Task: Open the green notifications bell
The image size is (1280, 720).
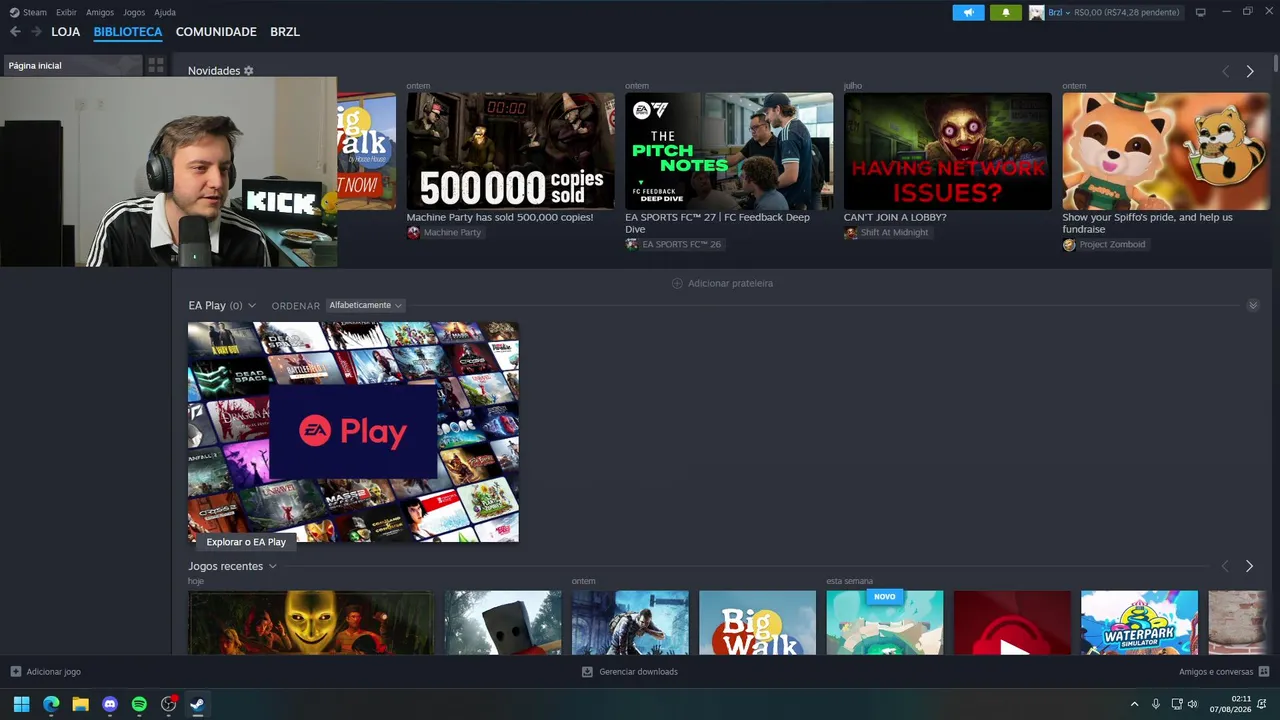Action: tap(1005, 12)
